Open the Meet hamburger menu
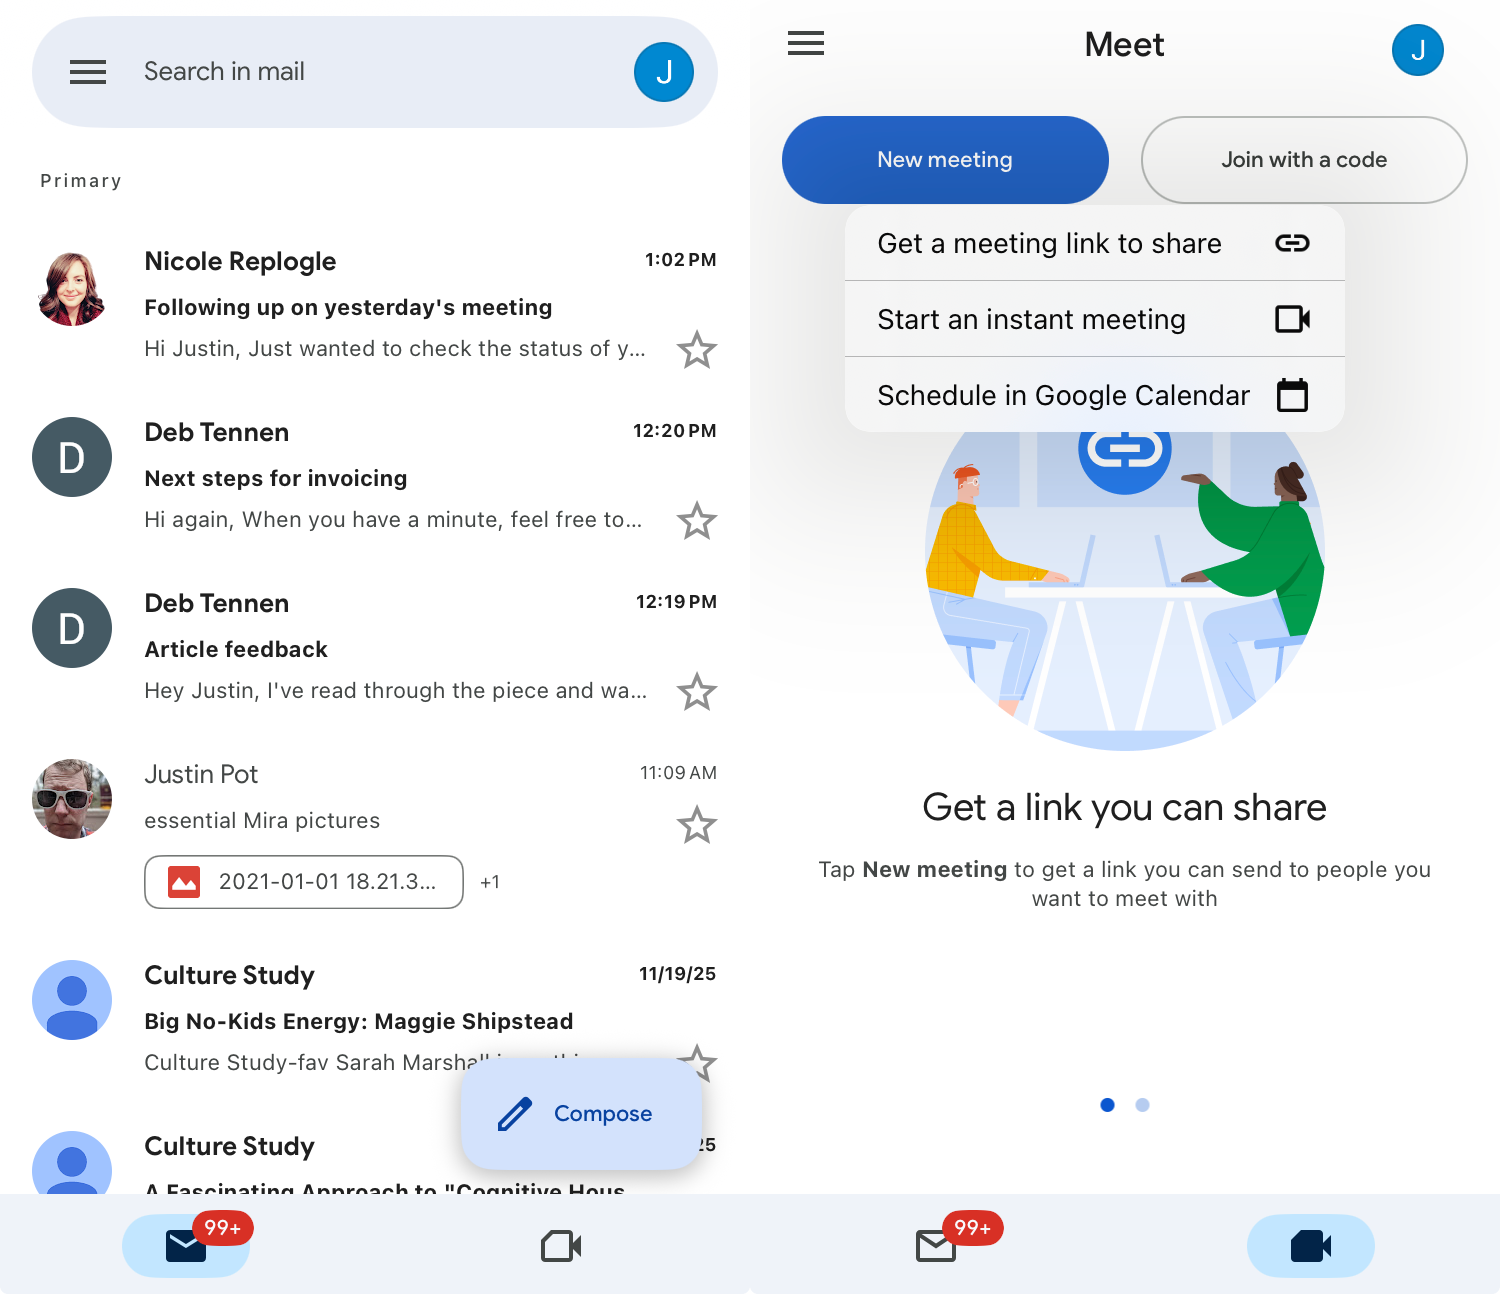1500x1294 pixels. (x=805, y=43)
